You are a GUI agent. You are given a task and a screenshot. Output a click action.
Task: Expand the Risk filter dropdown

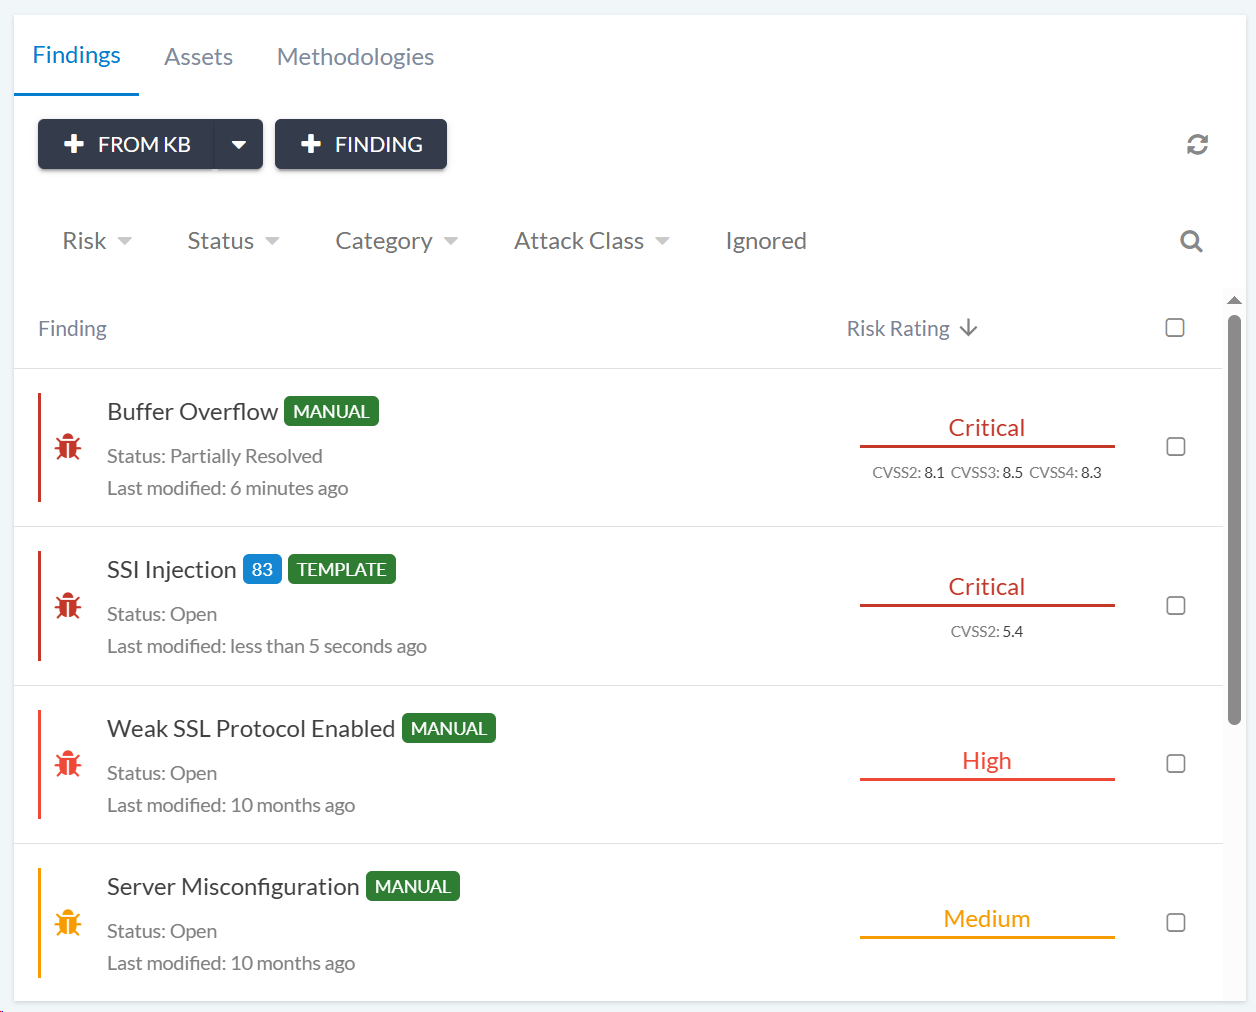tap(97, 241)
